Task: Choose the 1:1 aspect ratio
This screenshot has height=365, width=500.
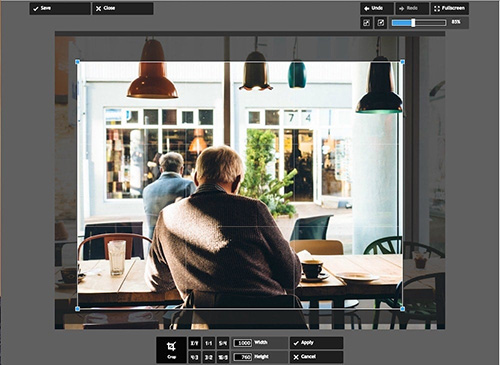Action: (x=209, y=343)
